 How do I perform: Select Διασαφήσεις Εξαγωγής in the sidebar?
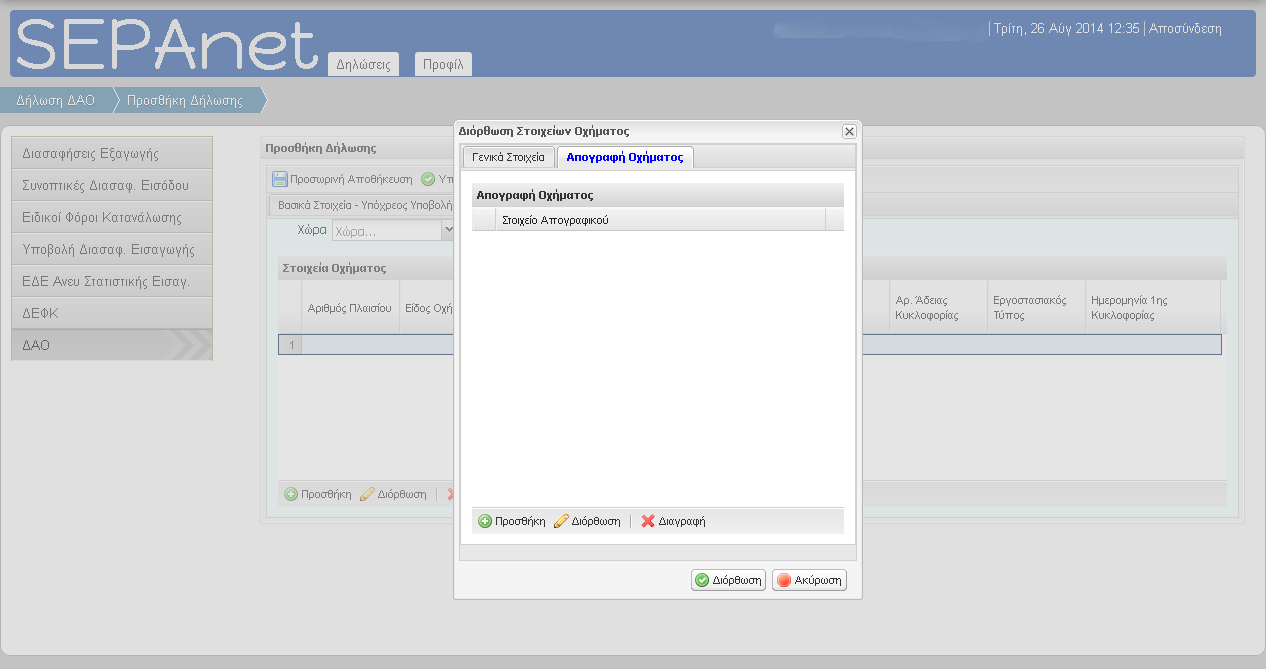(112, 153)
